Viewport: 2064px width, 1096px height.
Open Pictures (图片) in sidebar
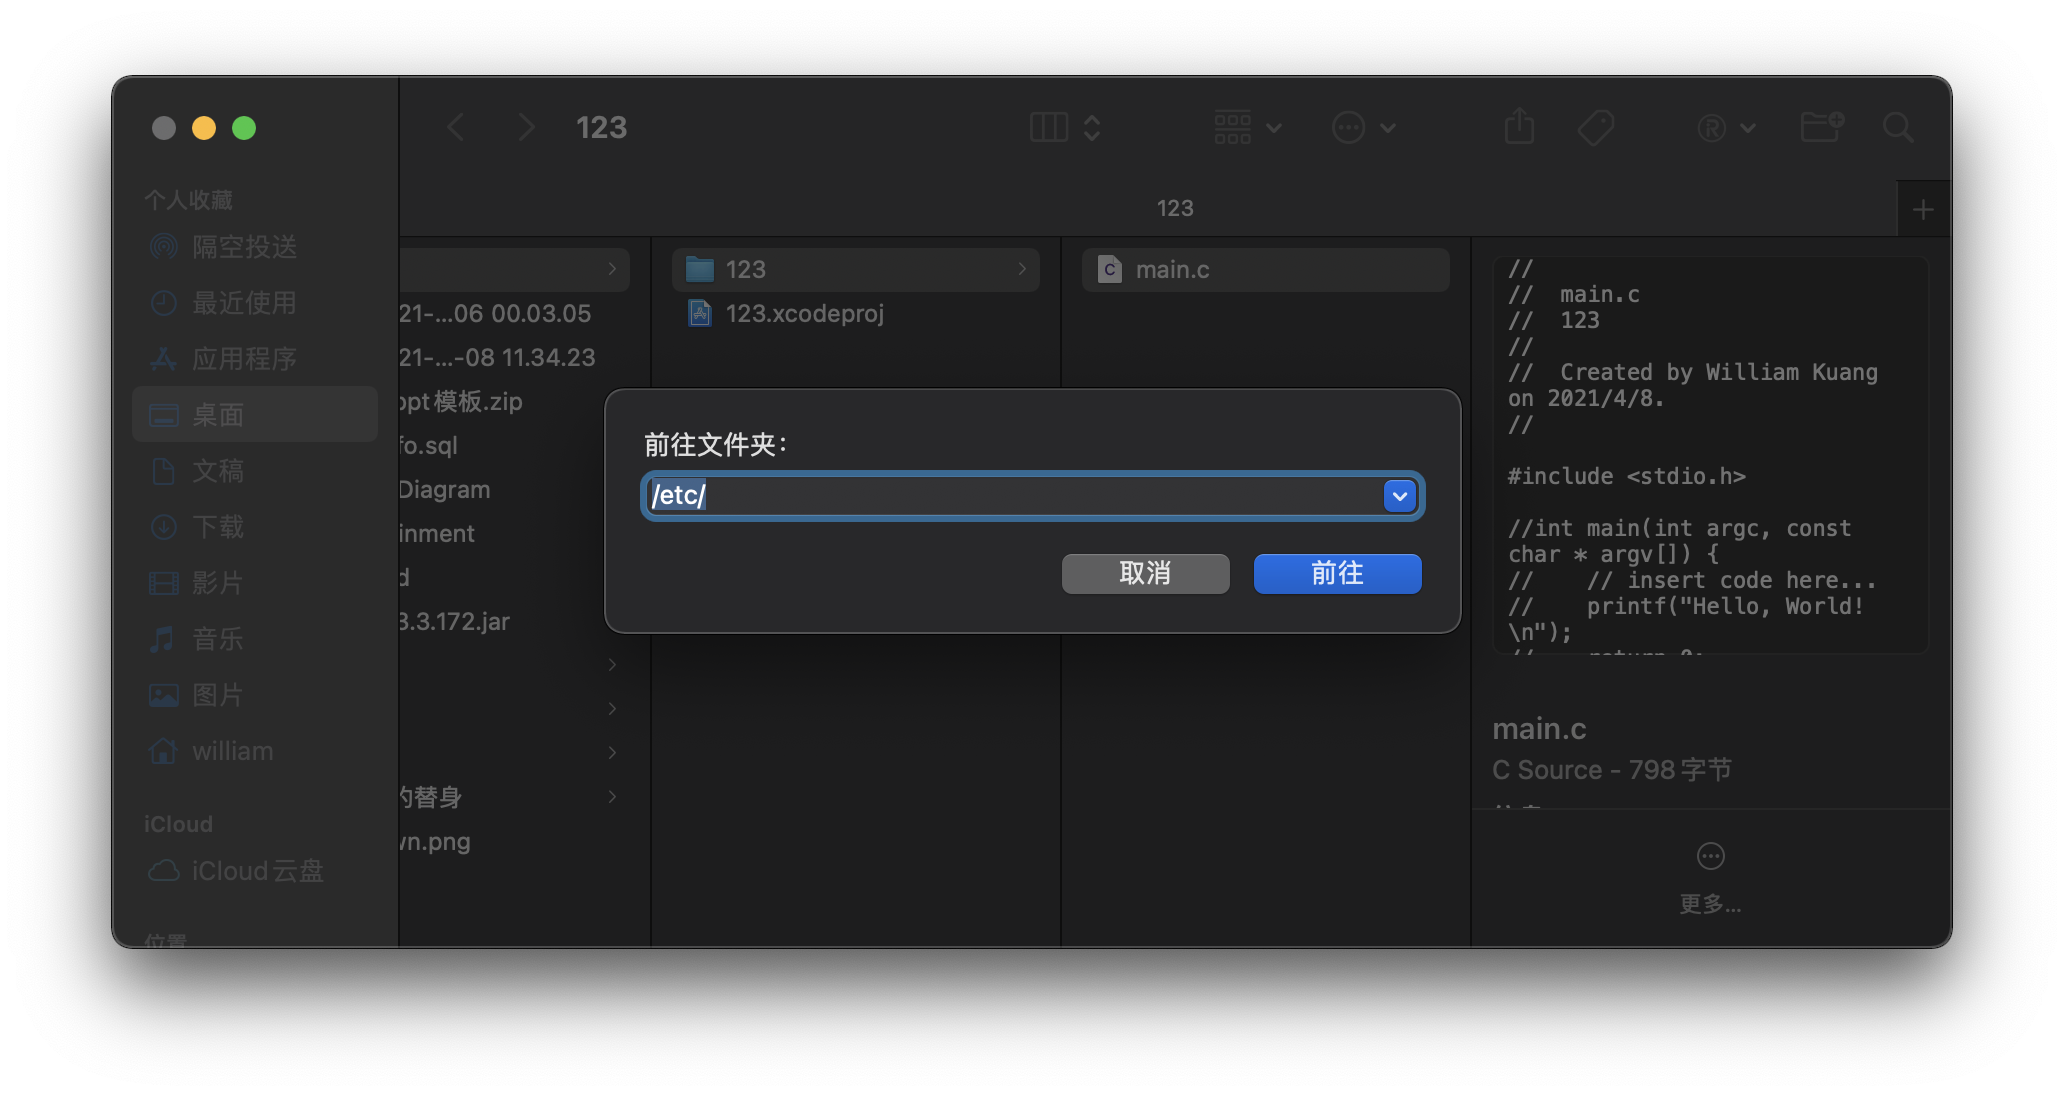(255, 695)
